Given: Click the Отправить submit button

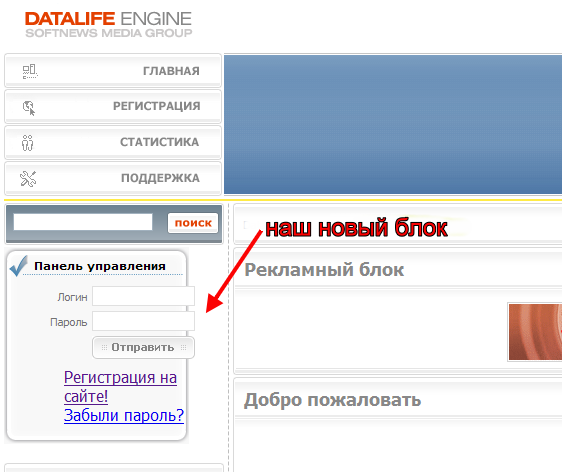Looking at the screenshot, I should pos(143,347).
